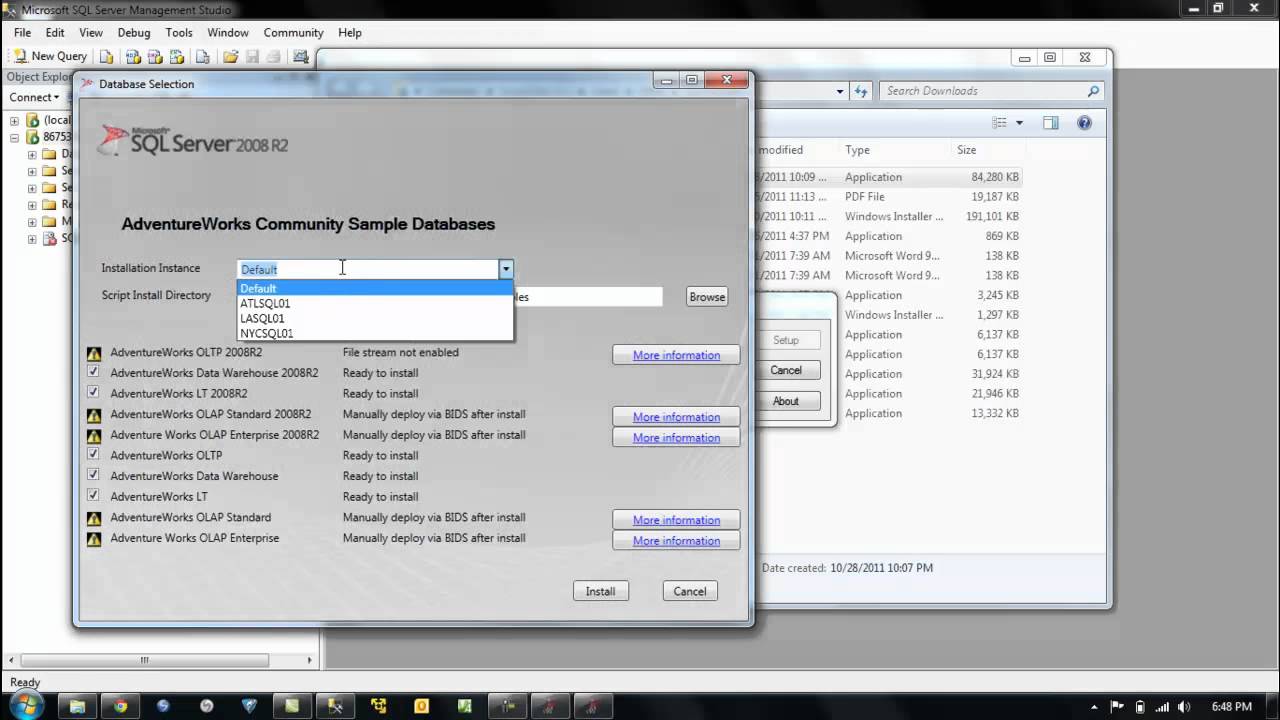1280x720 pixels.
Task: Toggle the preview pane icon in Downloads window
Action: [x=1050, y=123]
